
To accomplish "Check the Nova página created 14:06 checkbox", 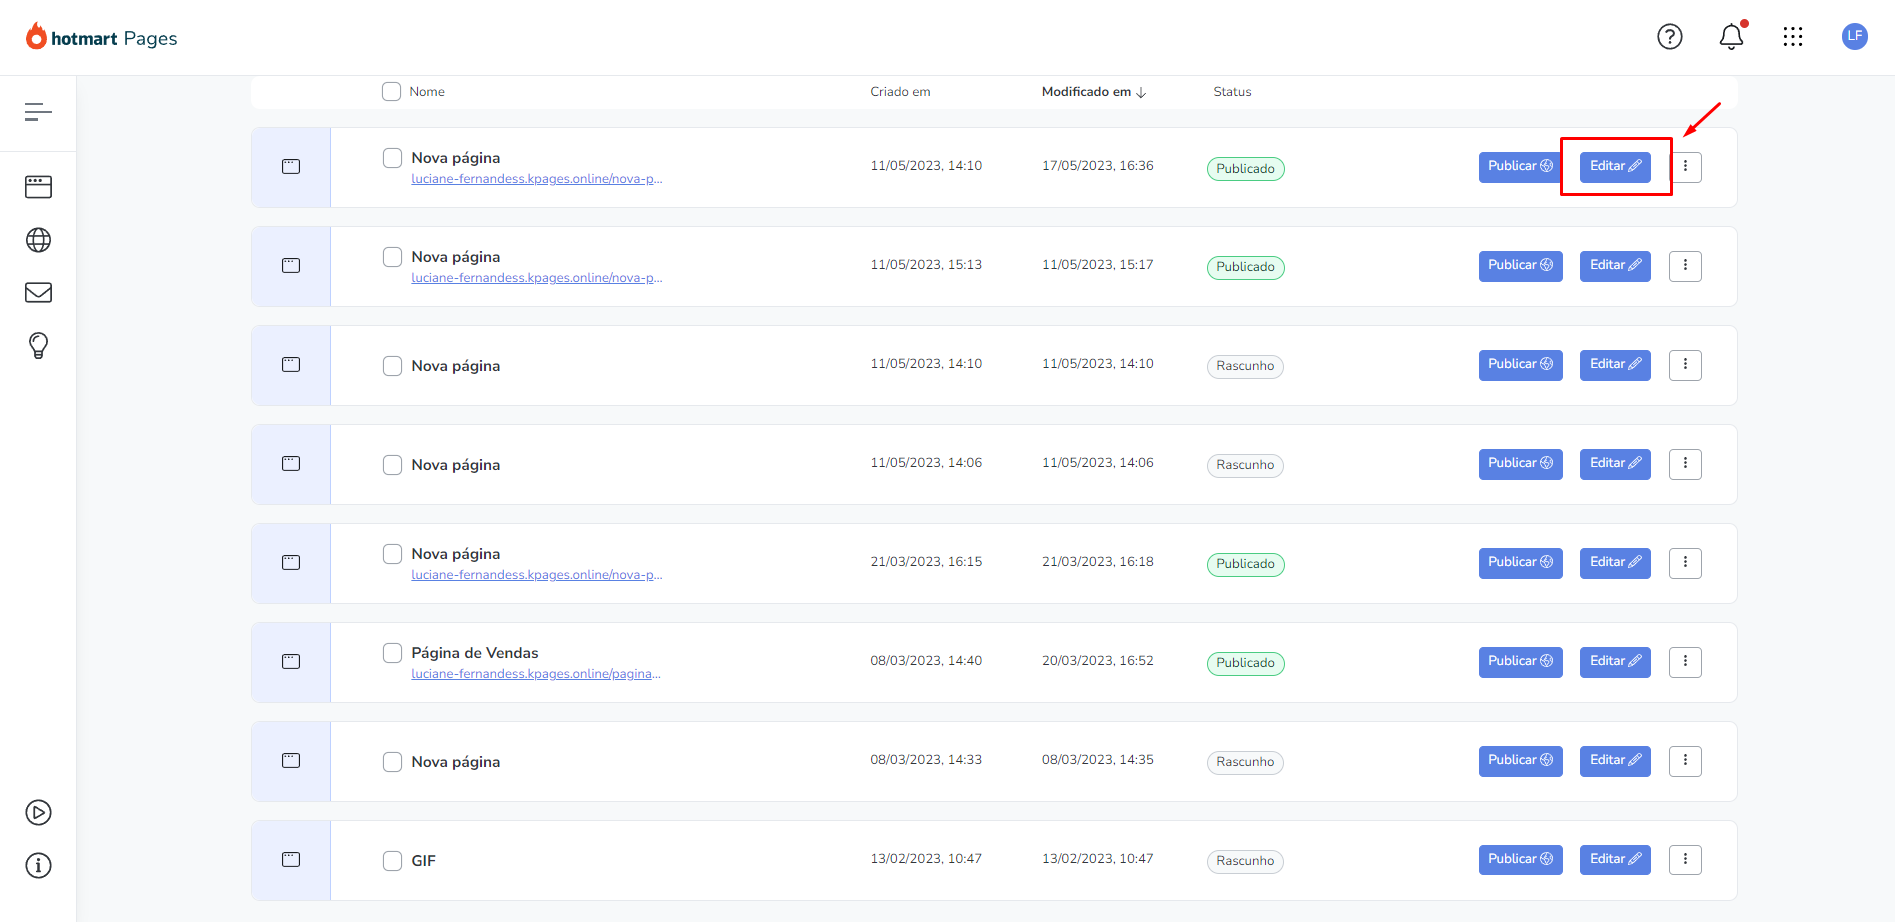I will point(392,465).
